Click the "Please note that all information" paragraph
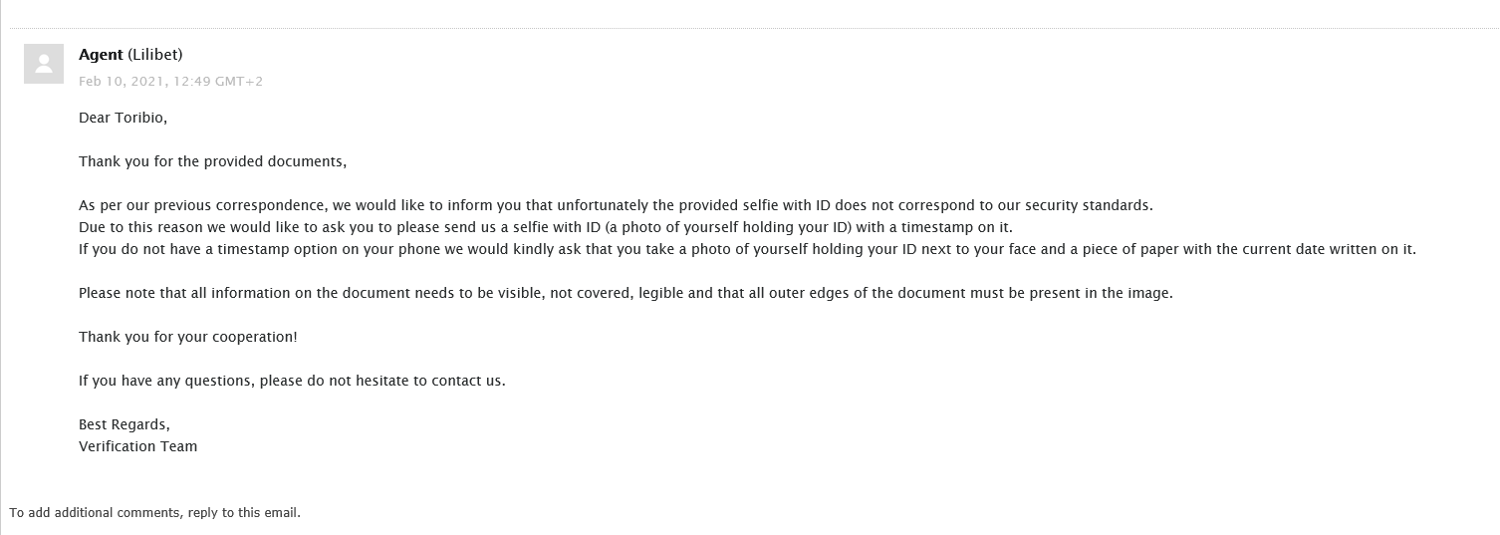Screen dimensions: 1500x535 [625, 294]
